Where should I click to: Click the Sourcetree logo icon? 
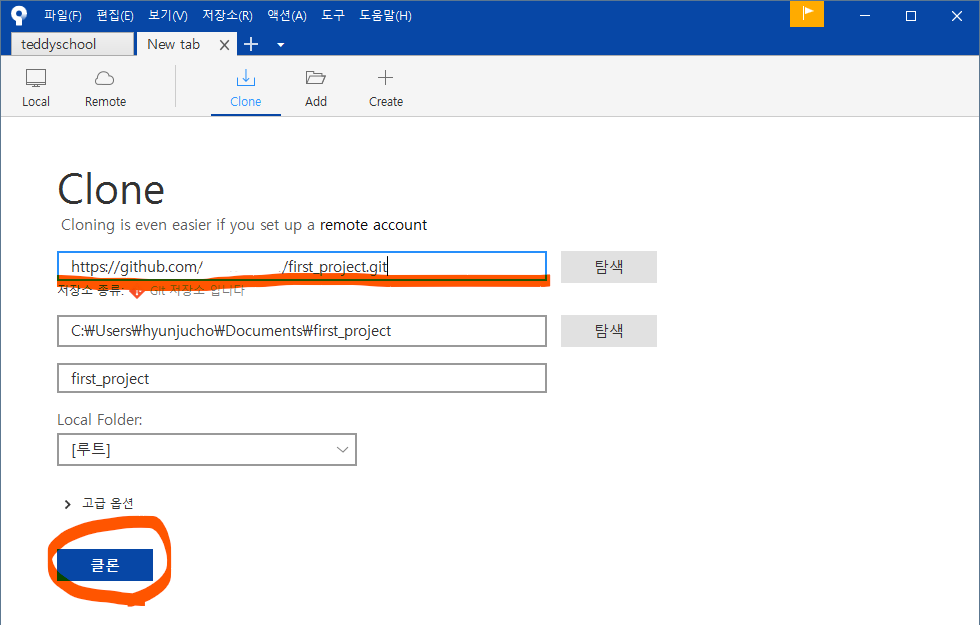[19, 16]
